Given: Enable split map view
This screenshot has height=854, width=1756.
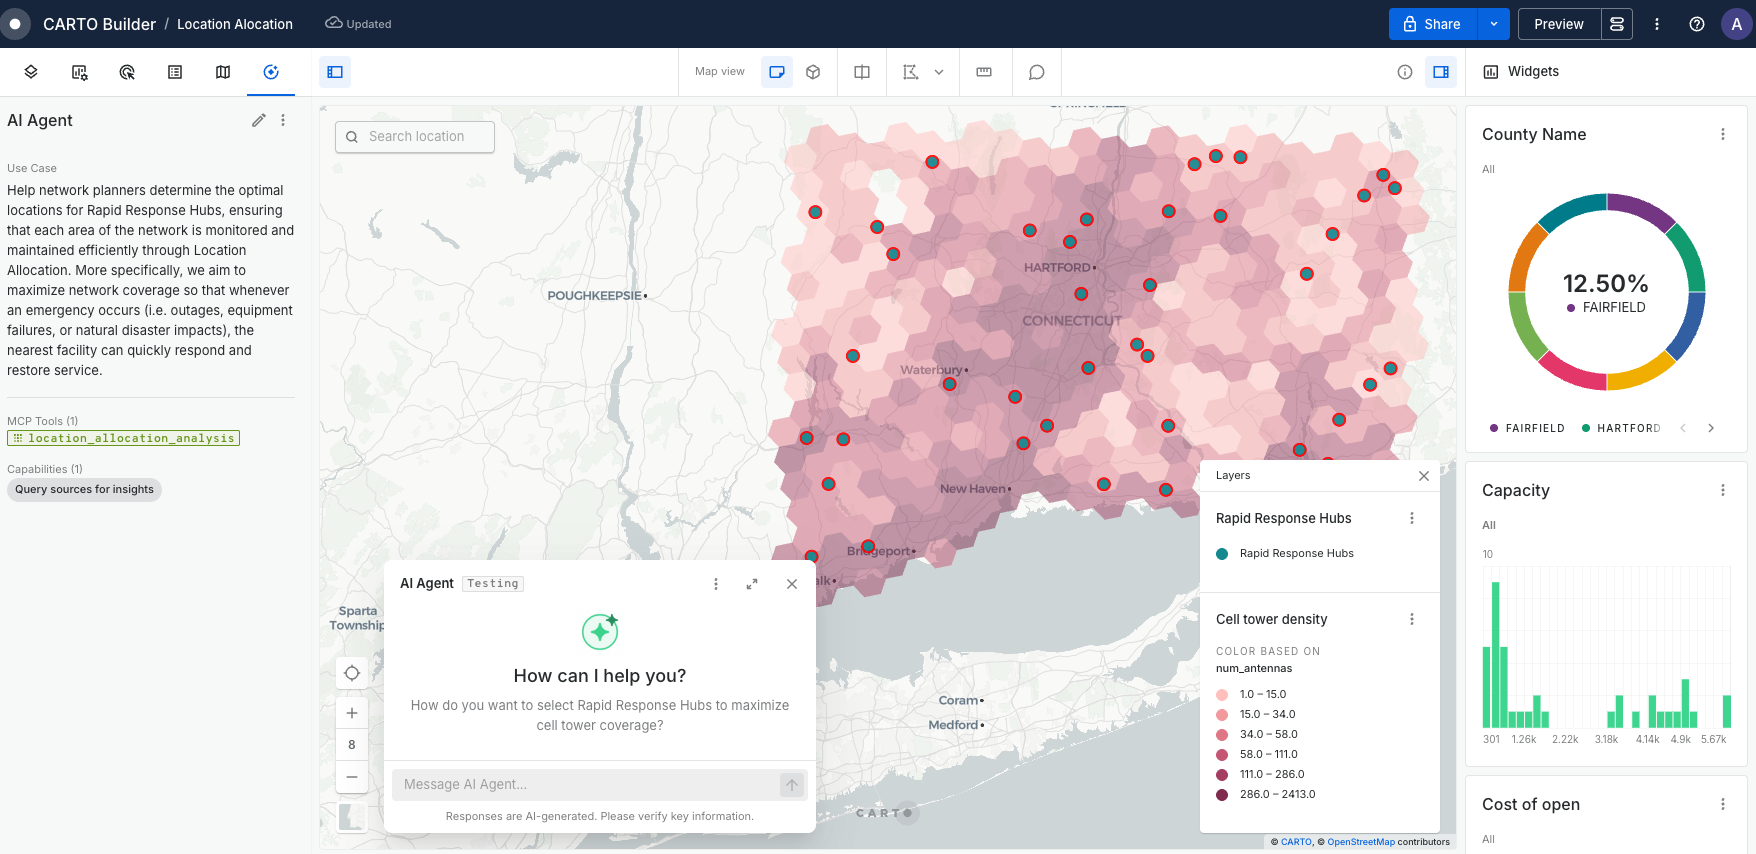Looking at the screenshot, I should (x=861, y=72).
